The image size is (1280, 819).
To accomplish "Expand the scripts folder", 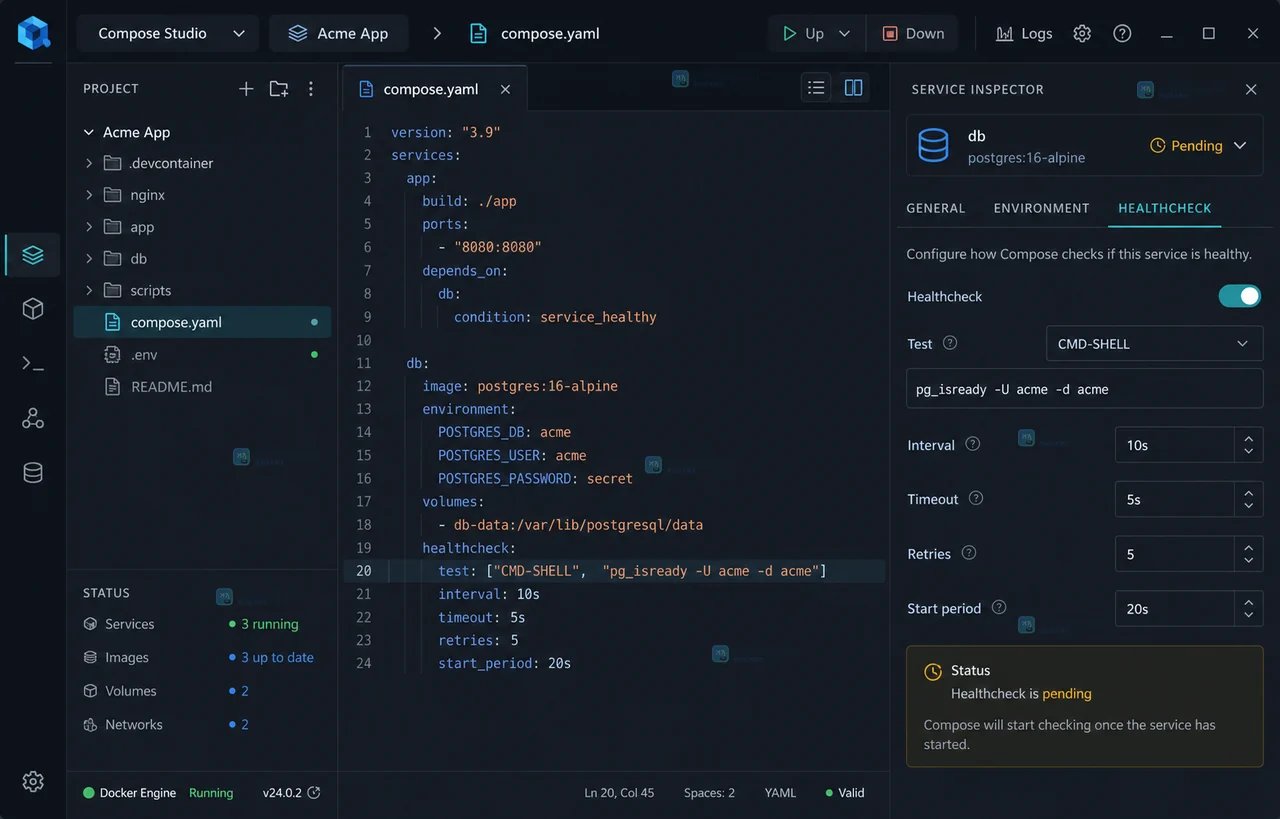I will pyautogui.click(x=88, y=290).
